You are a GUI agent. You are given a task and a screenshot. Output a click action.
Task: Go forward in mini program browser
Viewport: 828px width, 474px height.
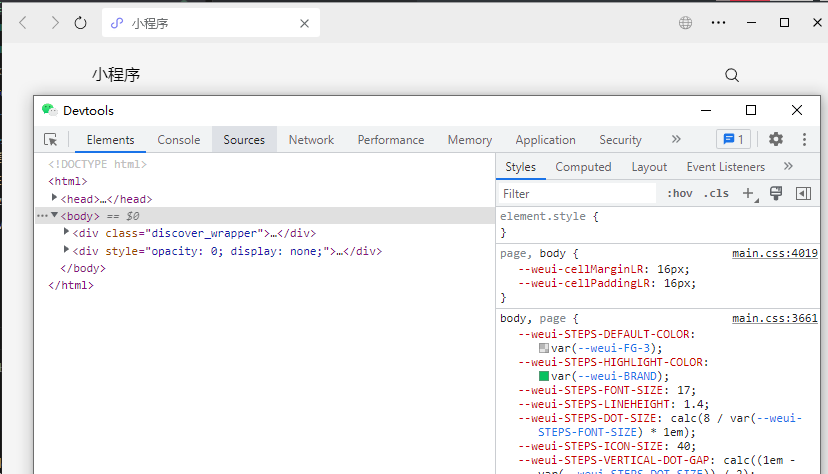(54, 23)
